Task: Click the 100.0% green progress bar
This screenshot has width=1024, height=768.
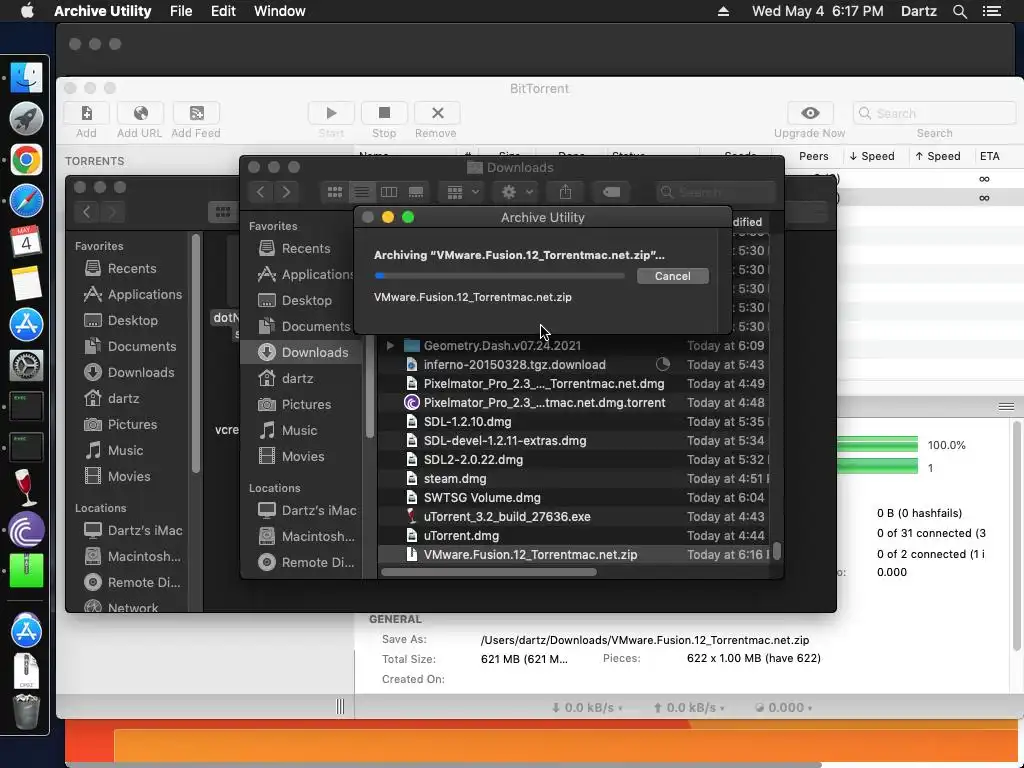Action: (x=877, y=445)
